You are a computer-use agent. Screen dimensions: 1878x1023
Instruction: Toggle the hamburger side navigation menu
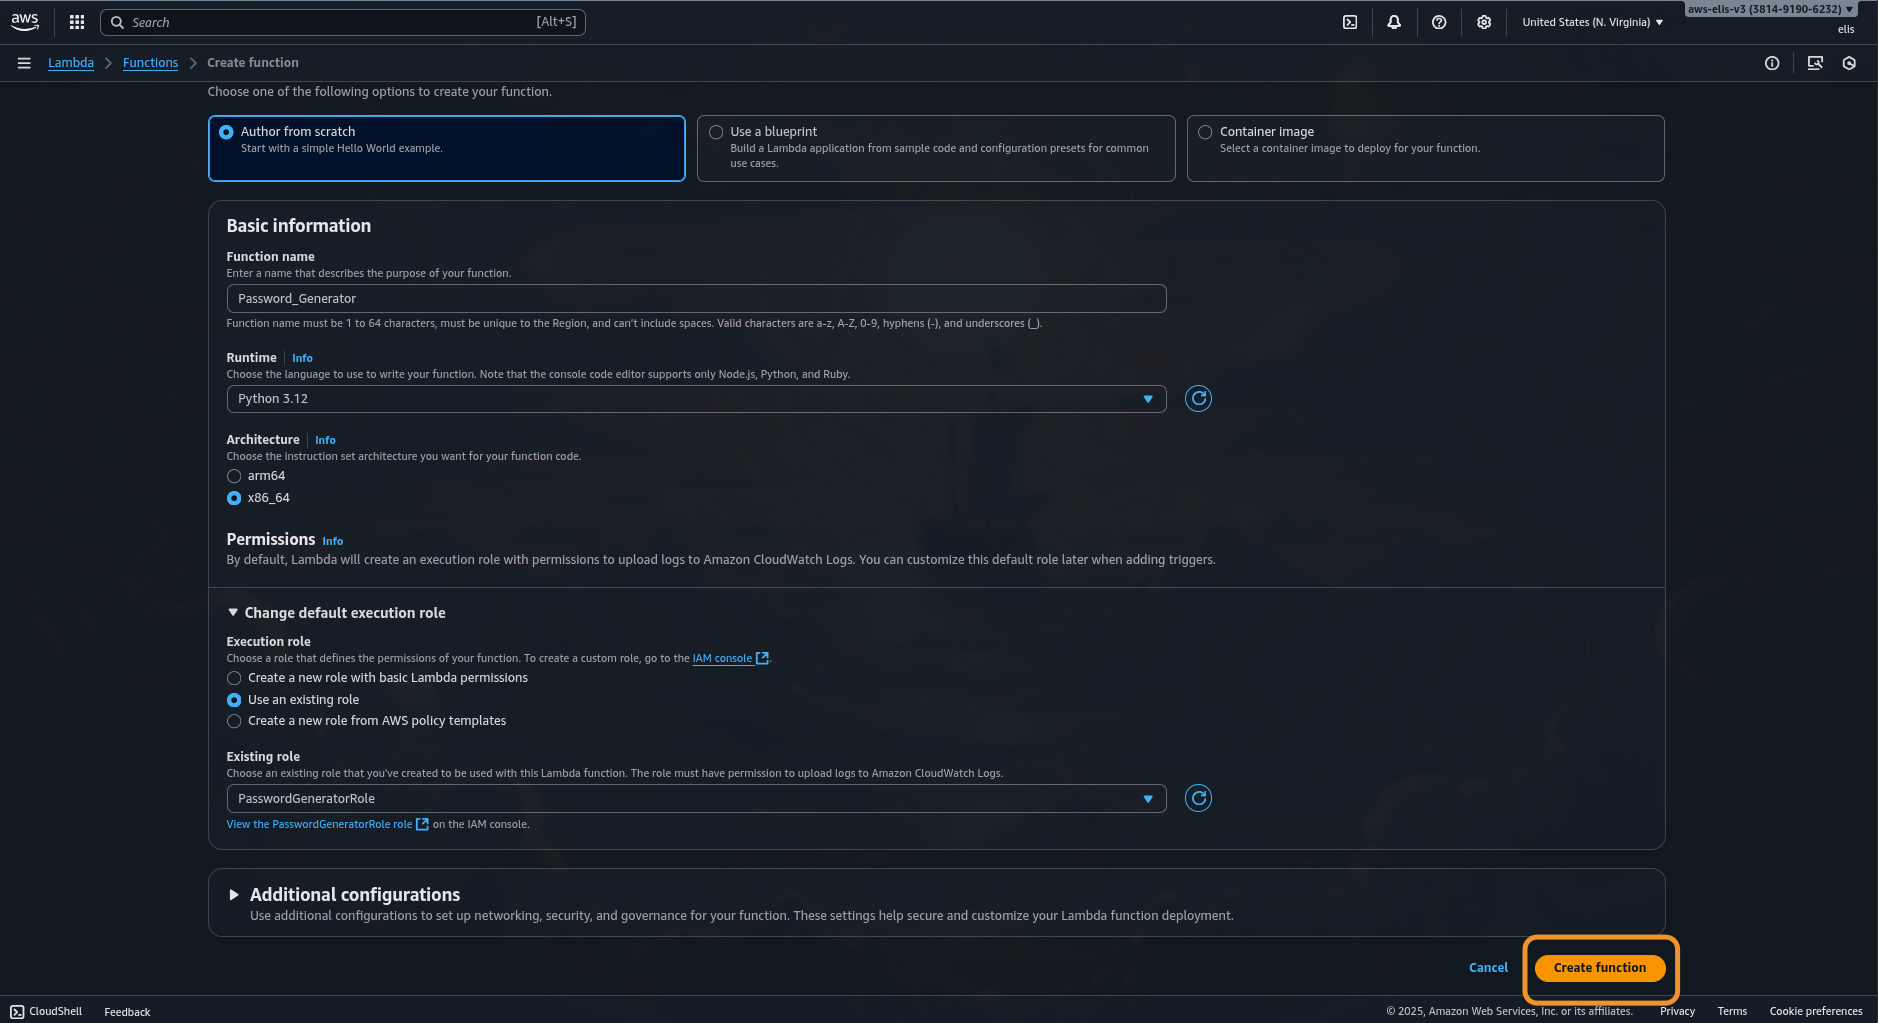[x=24, y=63]
